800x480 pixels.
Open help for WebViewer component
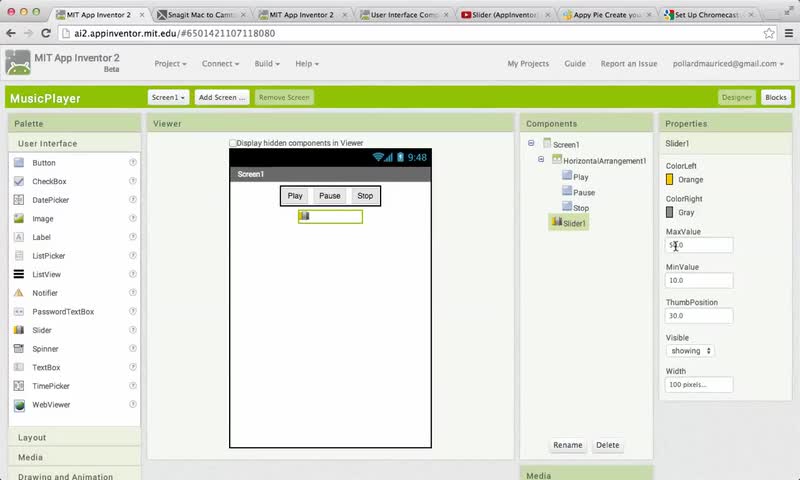133,404
